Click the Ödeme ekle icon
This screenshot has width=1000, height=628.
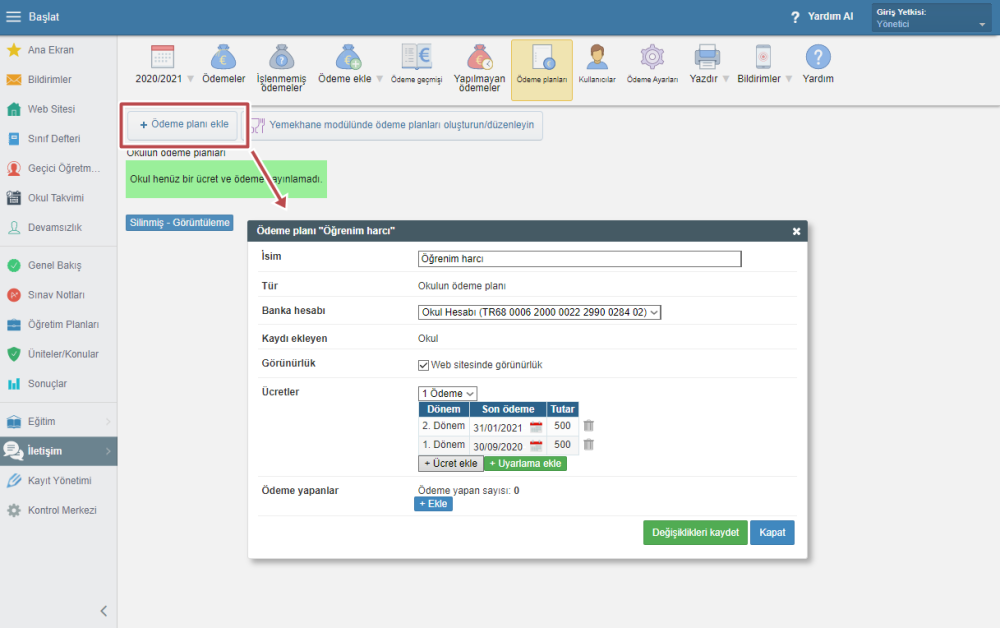[348, 57]
